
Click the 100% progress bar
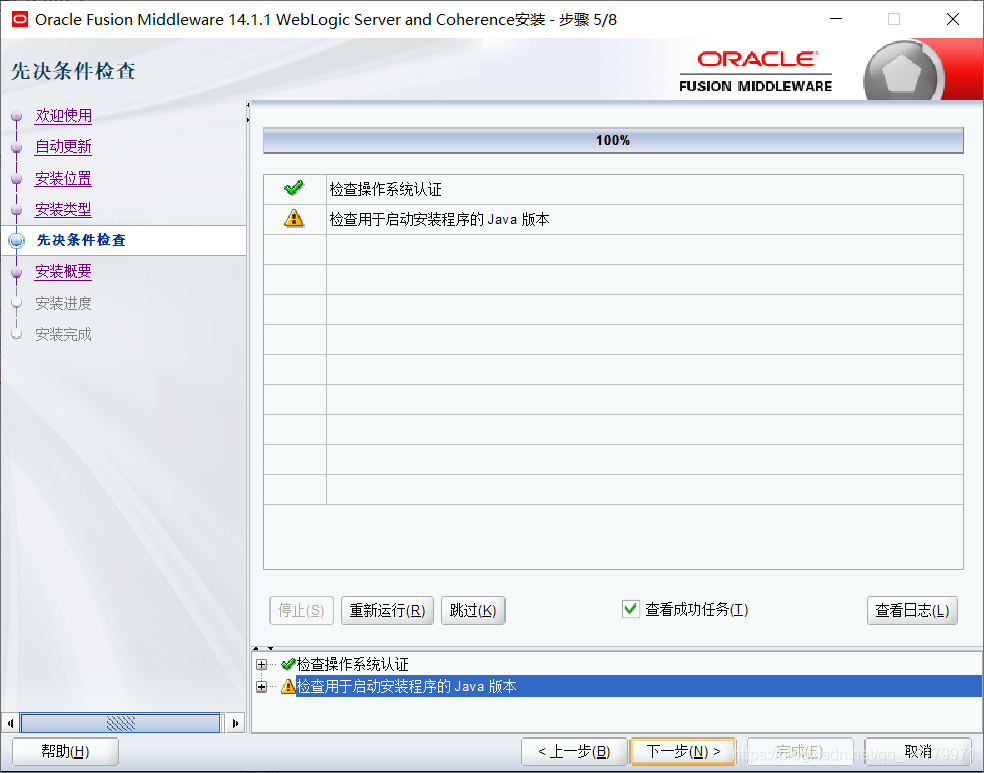[613, 141]
